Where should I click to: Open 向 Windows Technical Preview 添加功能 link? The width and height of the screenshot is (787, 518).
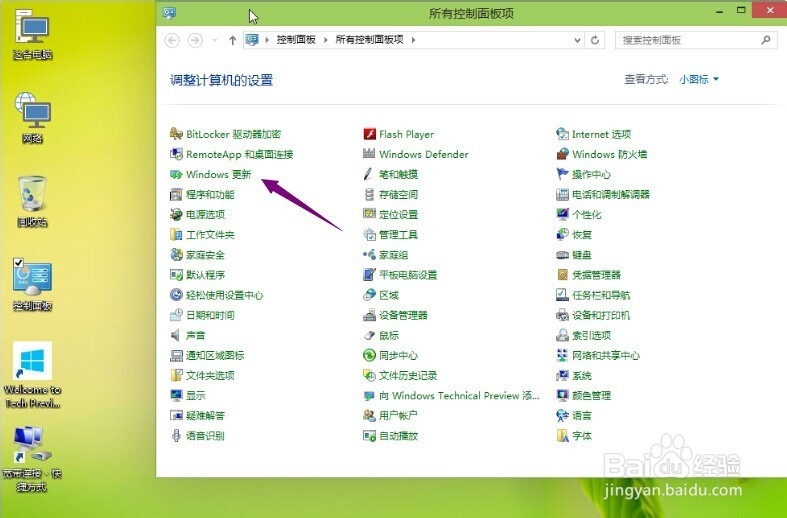(459, 396)
